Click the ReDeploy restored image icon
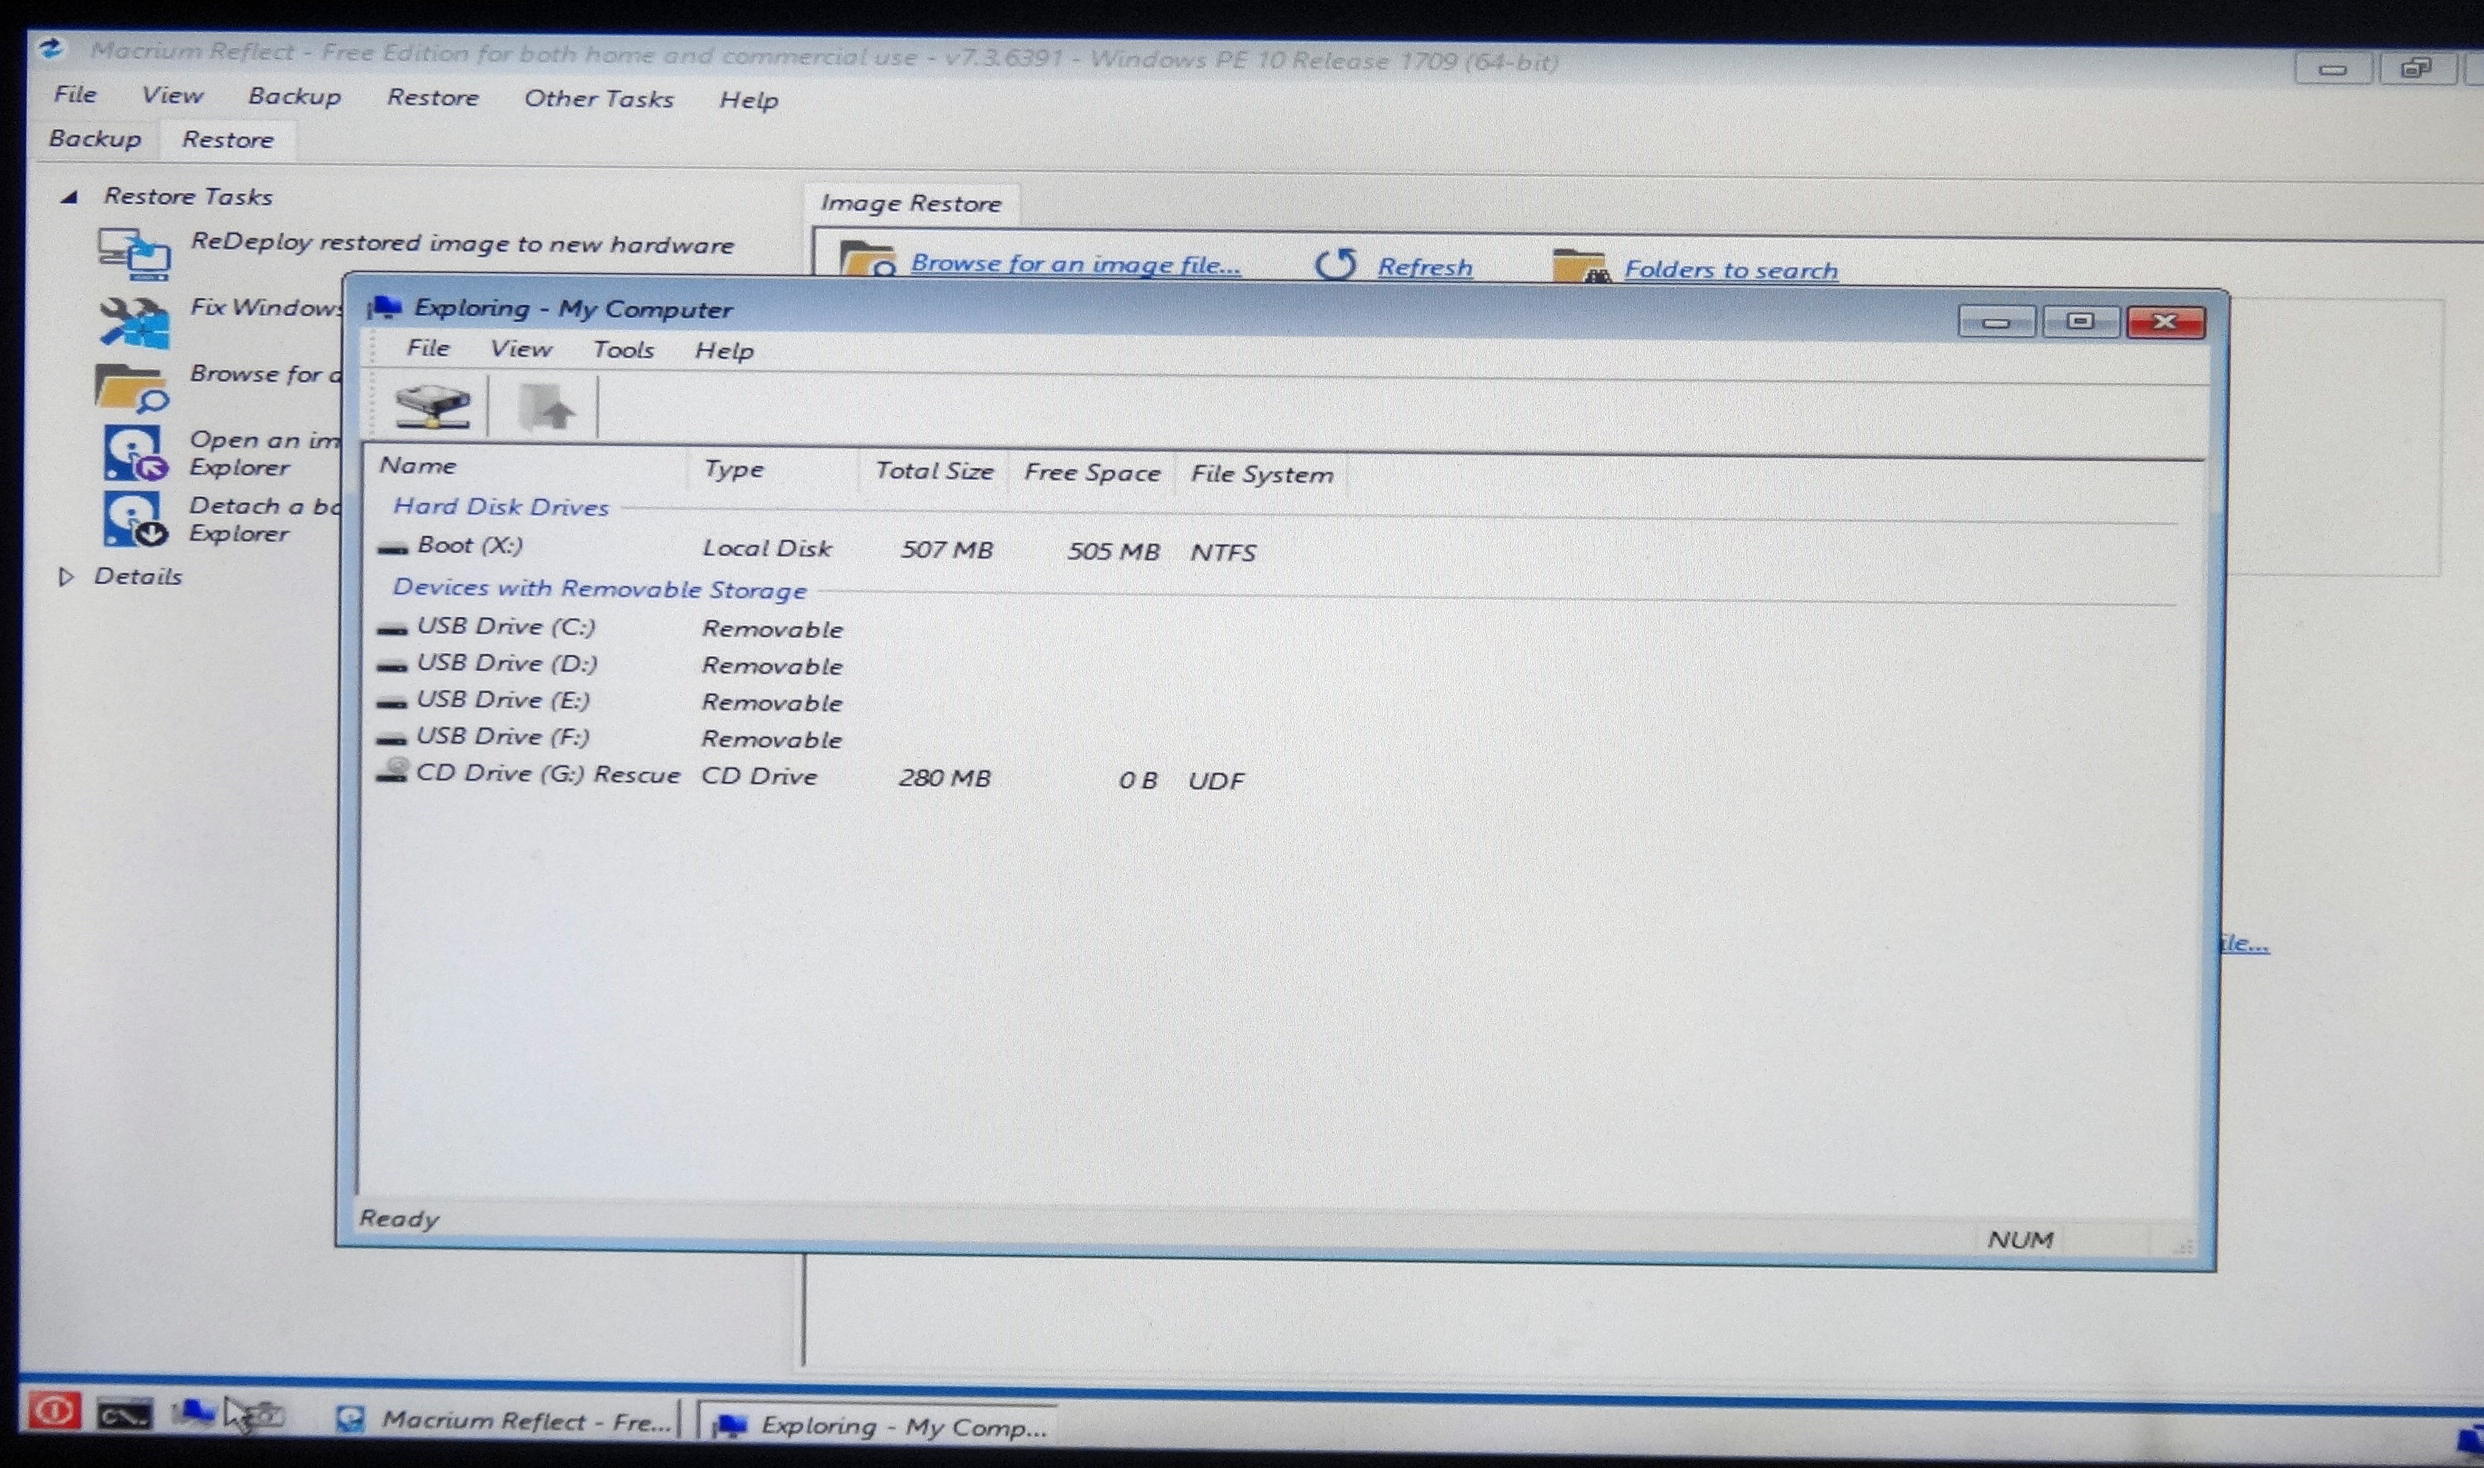The height and width of the screenshot is (1468, 2484). pos(133,253)
